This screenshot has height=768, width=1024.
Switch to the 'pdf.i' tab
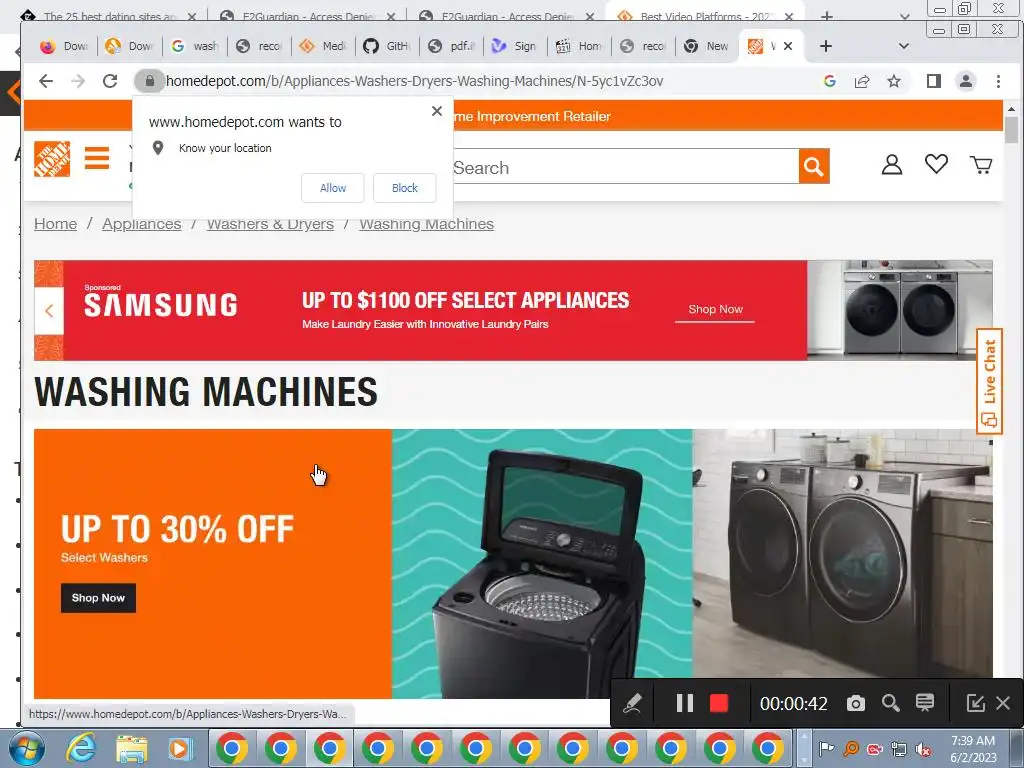[451, 46]
